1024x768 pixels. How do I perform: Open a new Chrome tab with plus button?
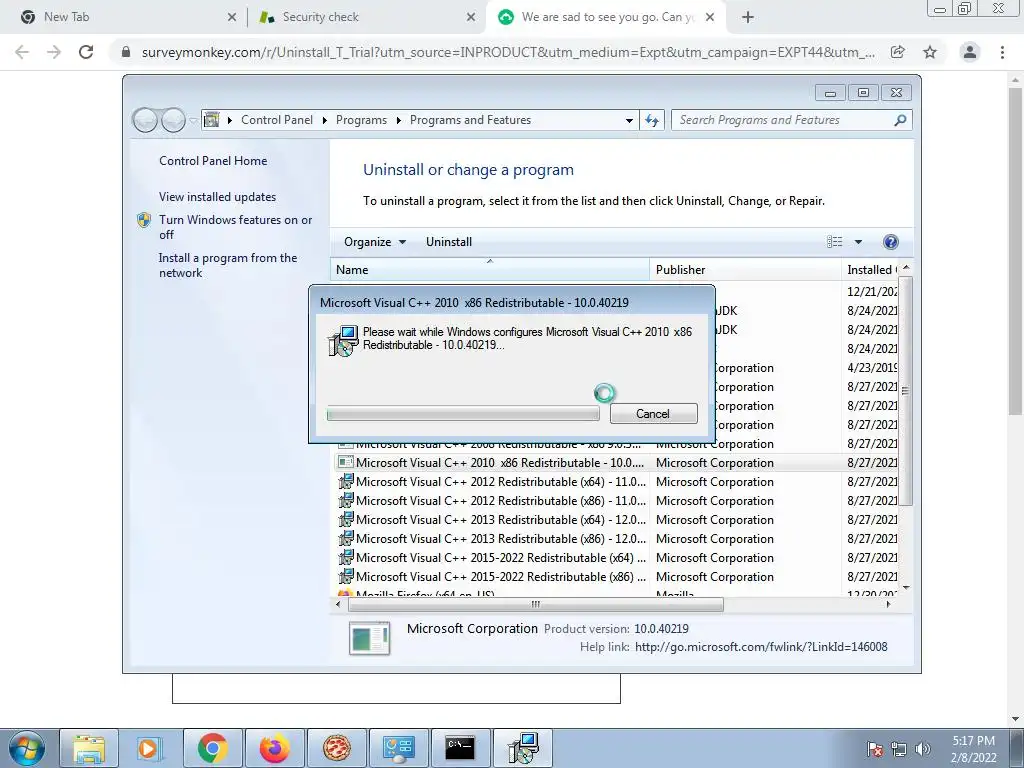748,17
